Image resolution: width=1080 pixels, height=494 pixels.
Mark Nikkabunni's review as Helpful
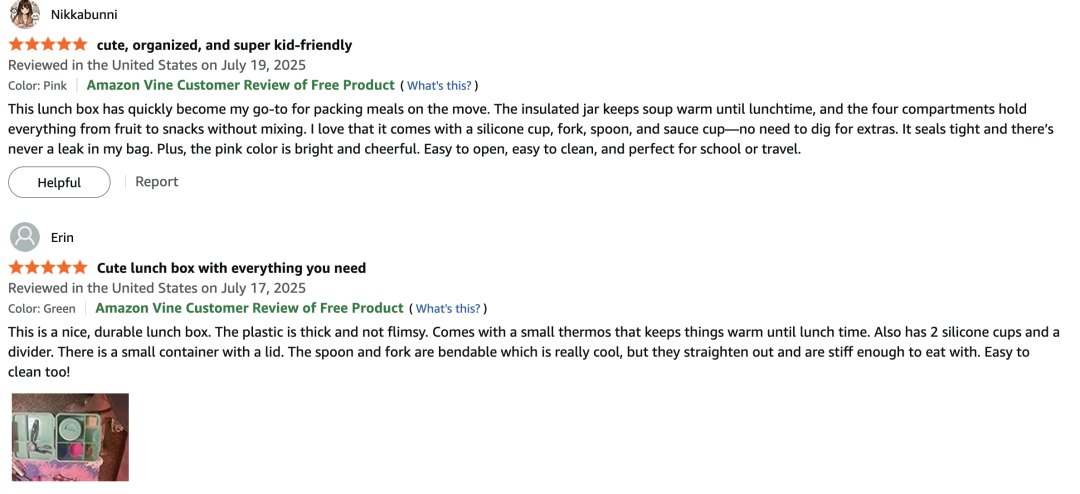click(59, 182)
